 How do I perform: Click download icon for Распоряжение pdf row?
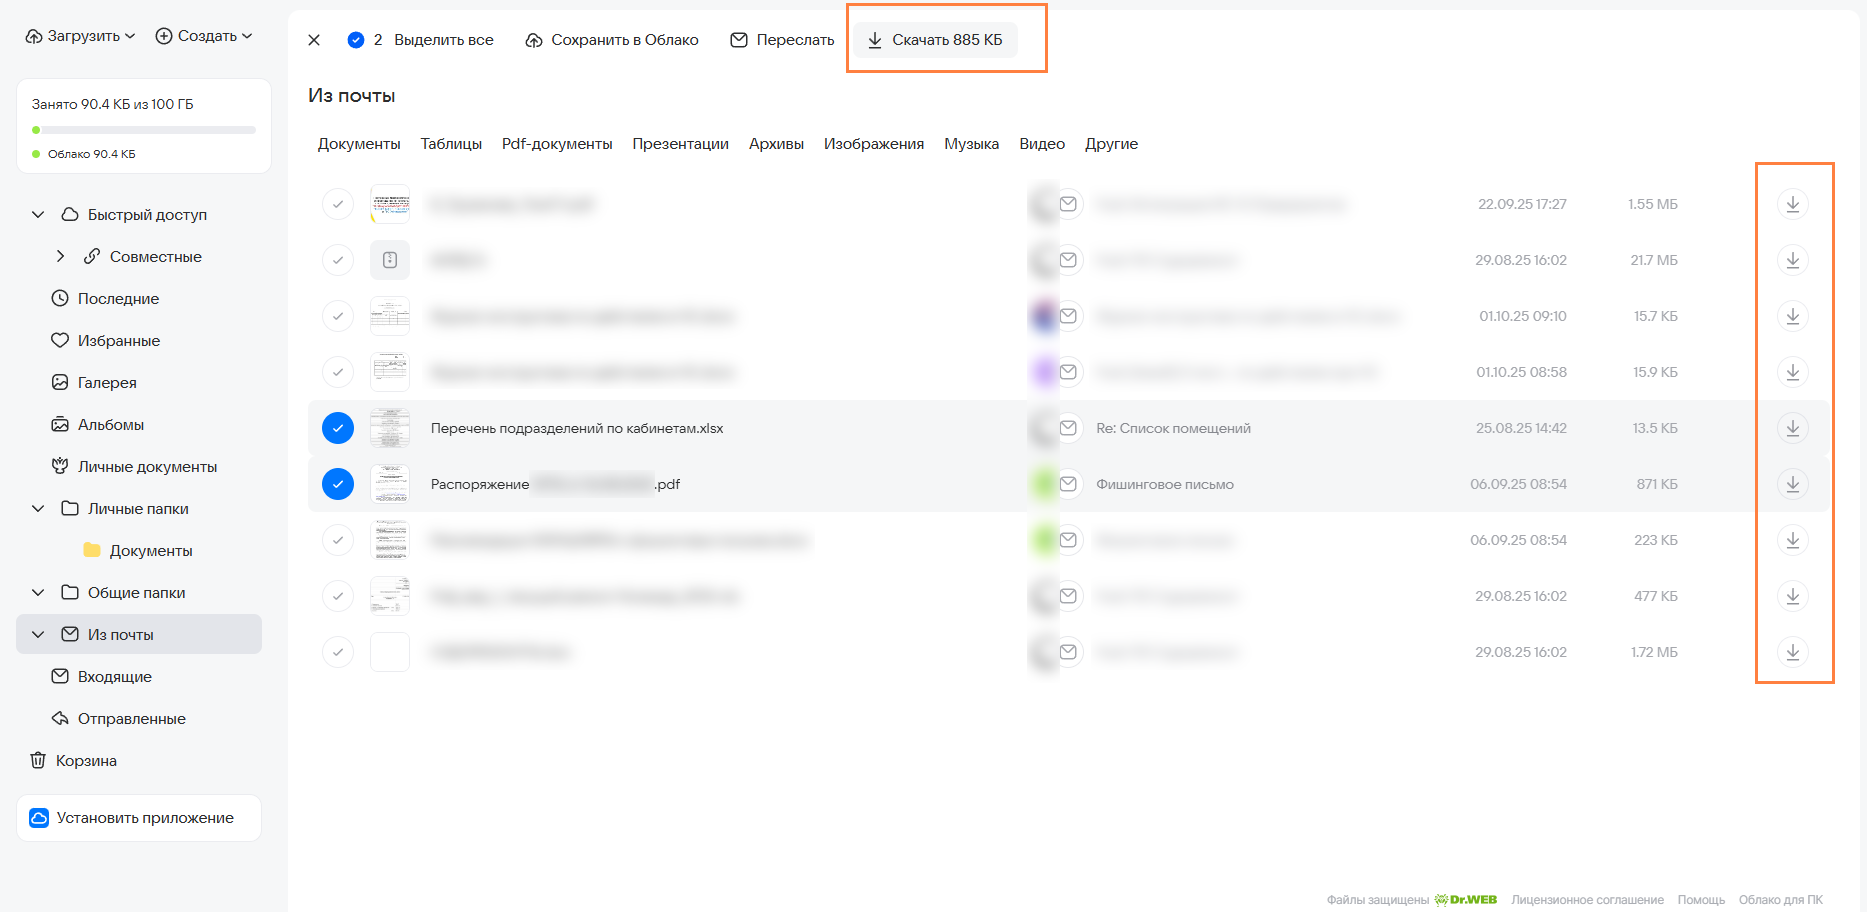click(1792, 484)
